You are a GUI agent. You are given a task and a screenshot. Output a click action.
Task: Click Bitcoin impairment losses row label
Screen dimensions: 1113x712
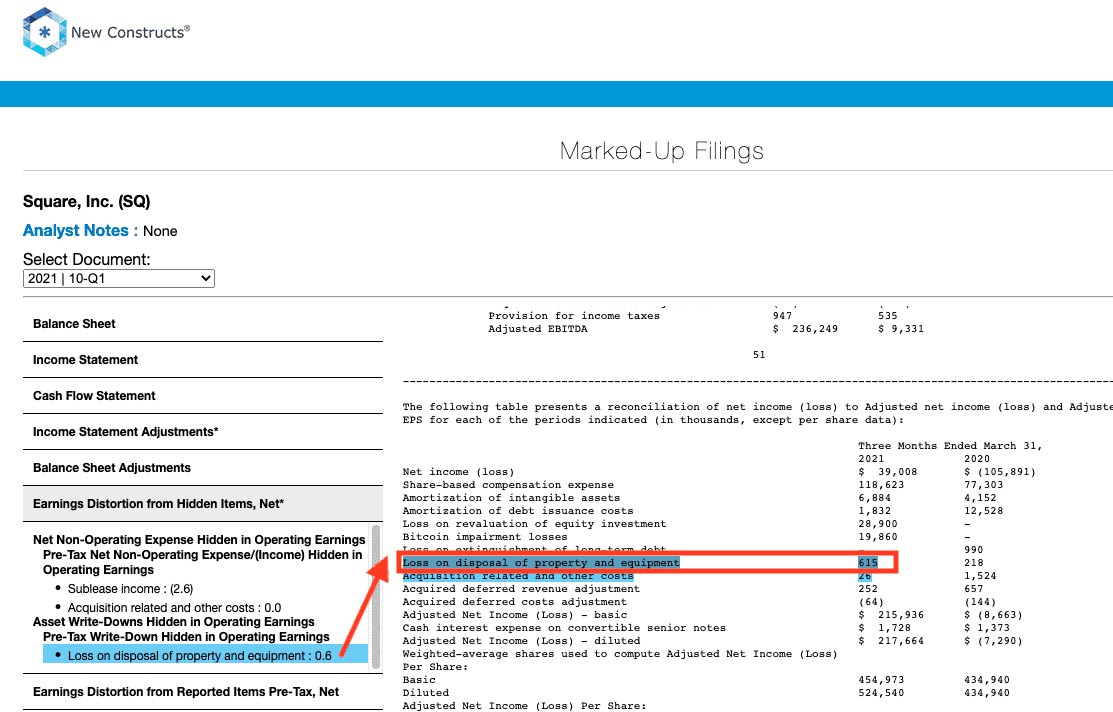(x=485, y=537)
